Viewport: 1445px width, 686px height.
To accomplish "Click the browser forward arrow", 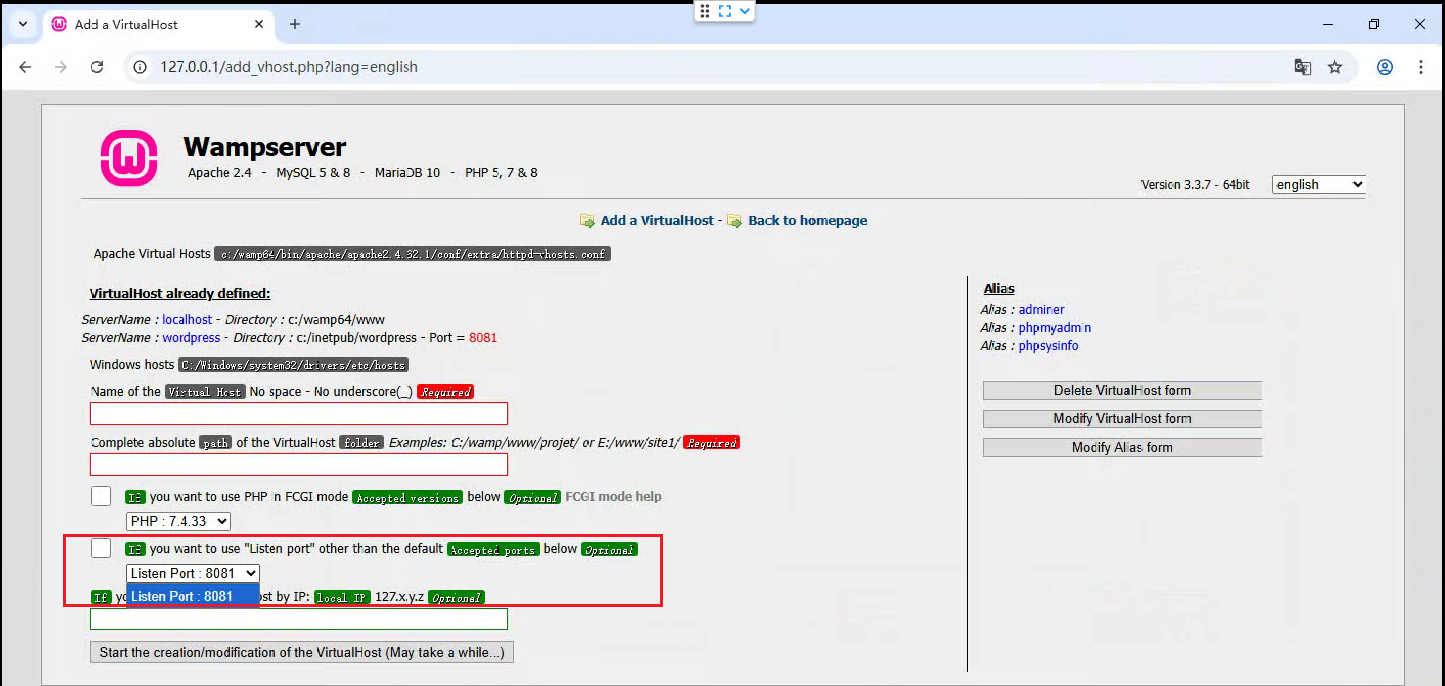I will pos(61,67).
